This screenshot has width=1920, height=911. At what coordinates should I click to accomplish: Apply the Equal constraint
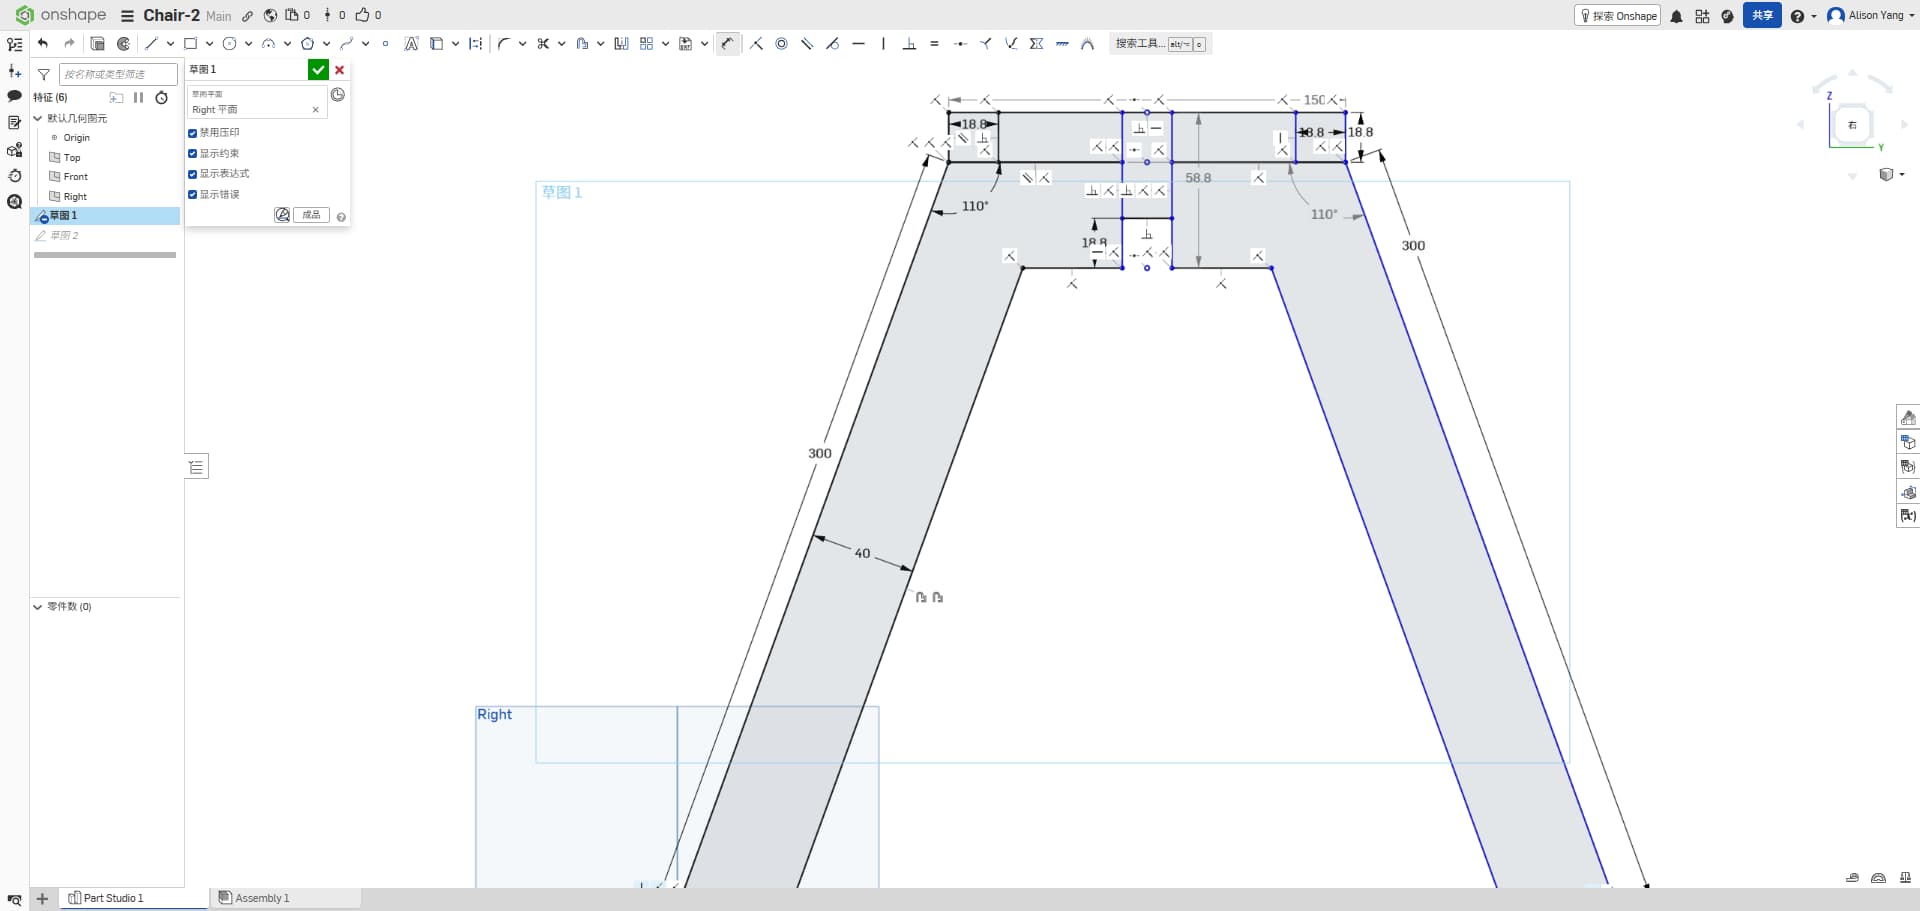coord(934,43)
